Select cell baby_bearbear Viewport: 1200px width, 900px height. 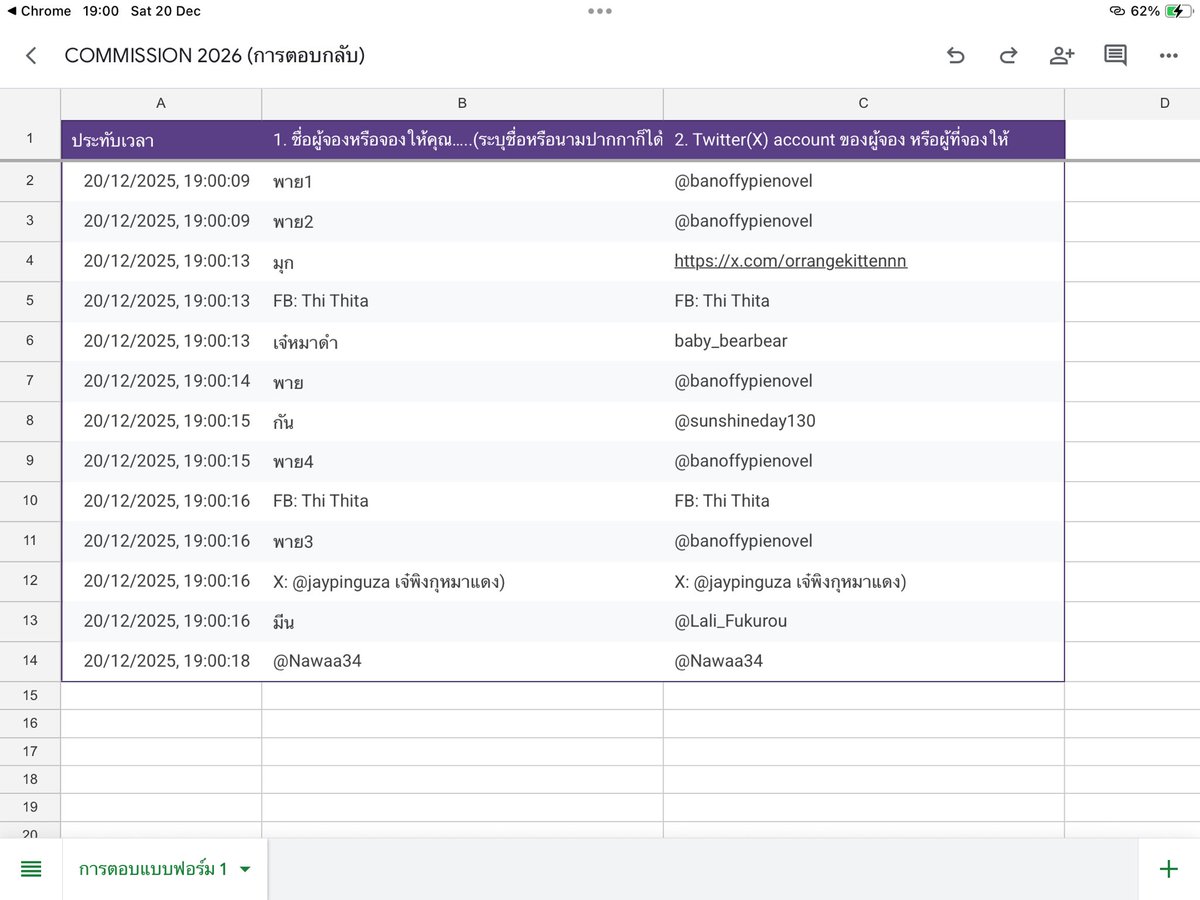click(x=863, y=341)
